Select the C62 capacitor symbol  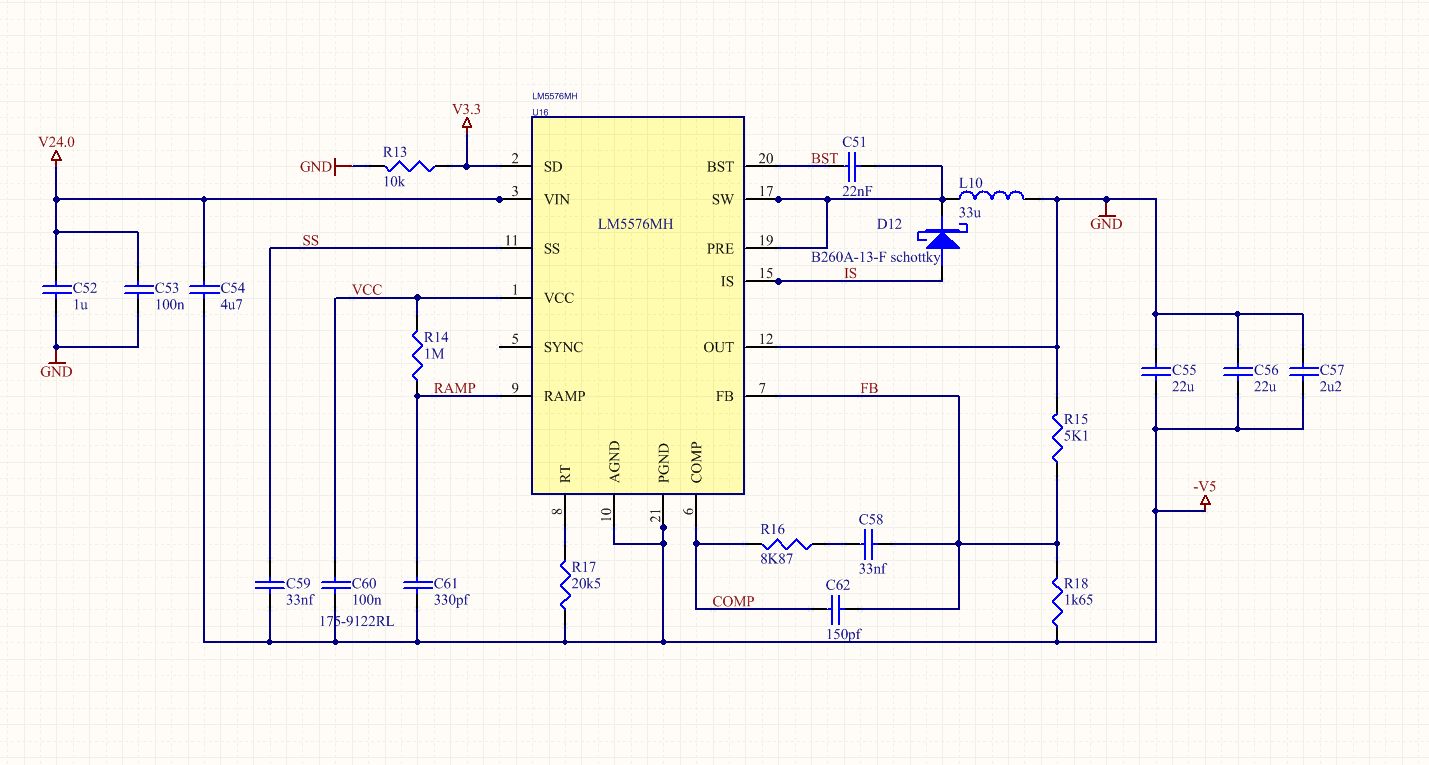coord(835,607)
